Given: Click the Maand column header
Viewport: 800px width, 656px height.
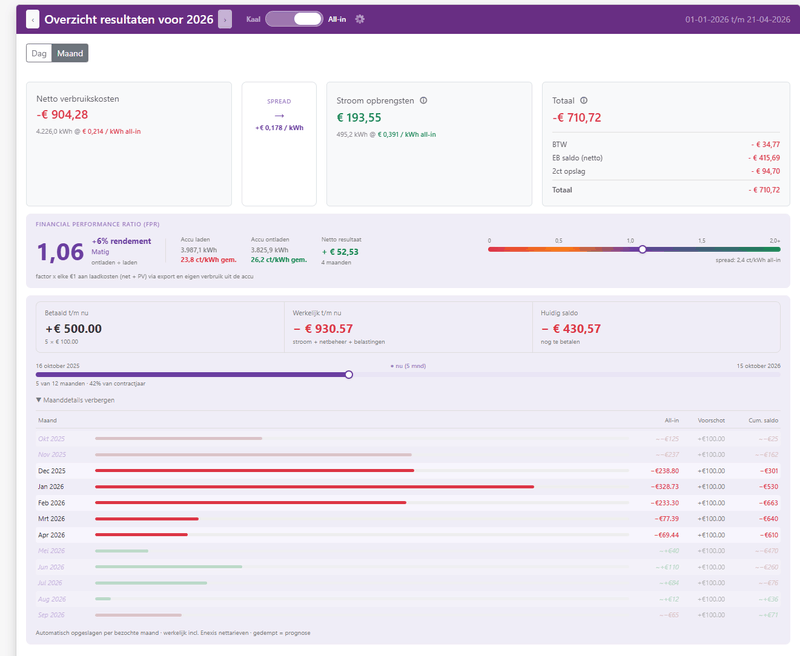Looking at the screenshot, I should pos(47,420).
